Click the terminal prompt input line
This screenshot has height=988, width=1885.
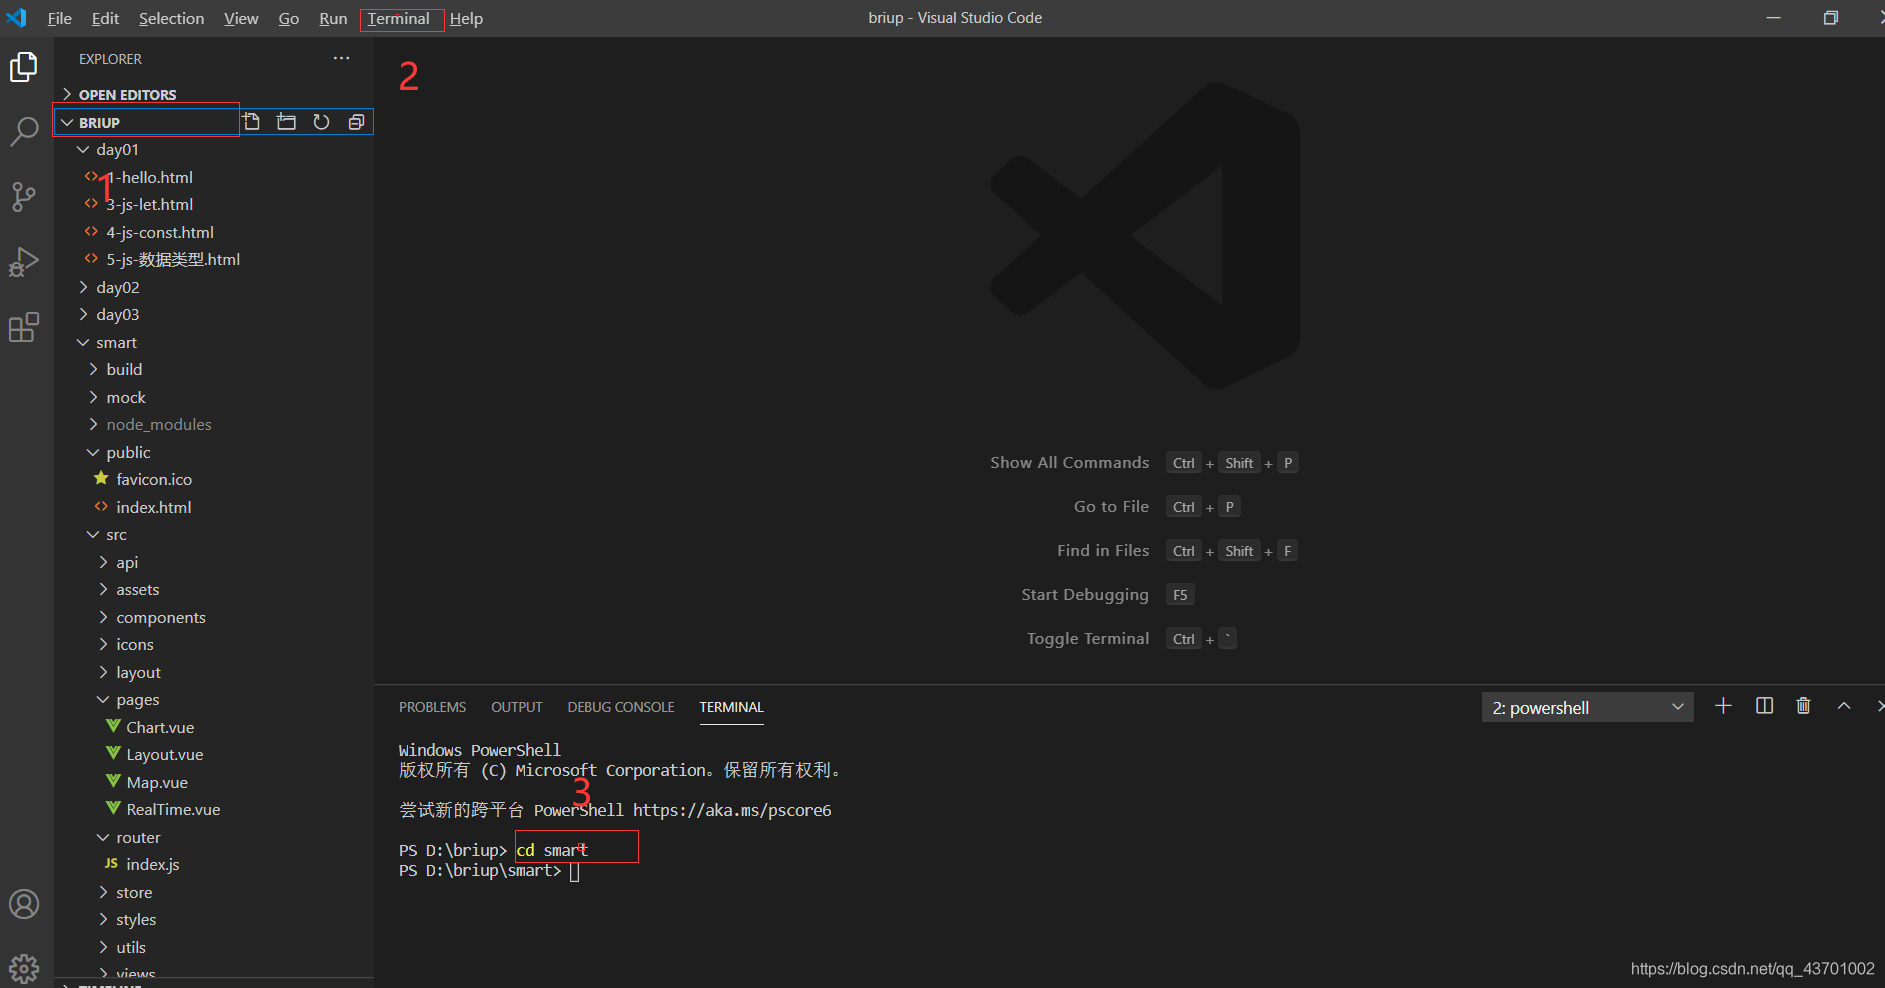(575, 871)
